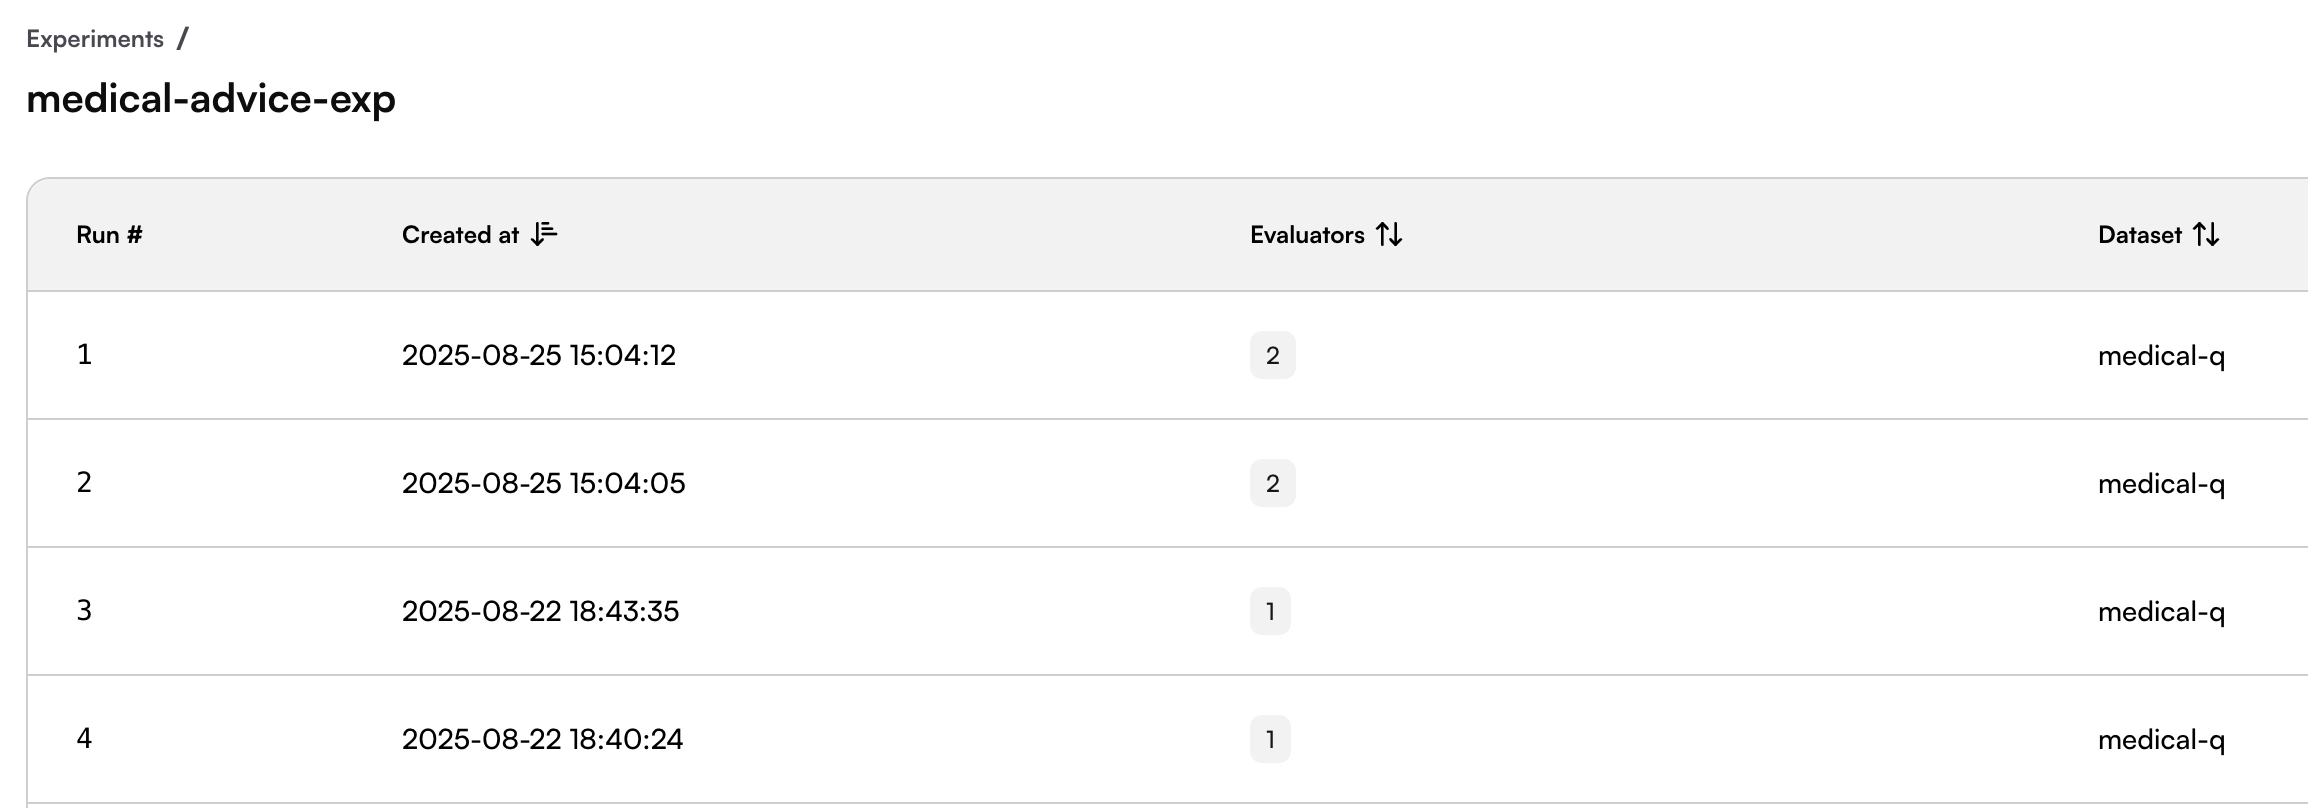The image size is (2308, 808).
Task: Sort by Created at descending icon
Action: click(x=544, y=234)
